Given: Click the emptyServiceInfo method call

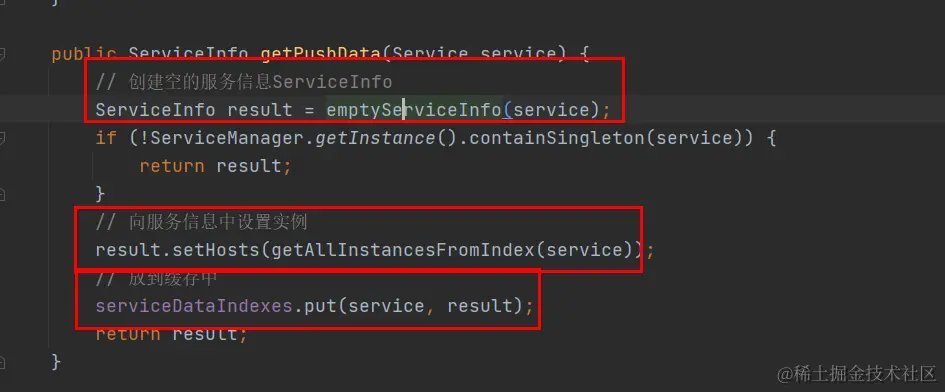Looking at the screenshot, I should (x=413, y=110).
